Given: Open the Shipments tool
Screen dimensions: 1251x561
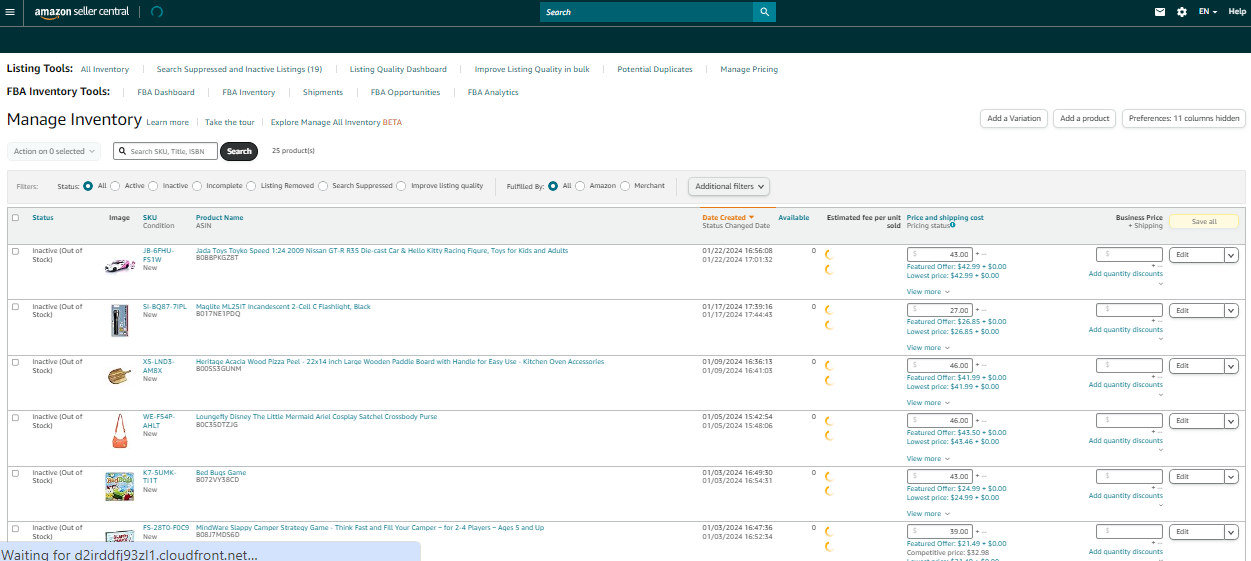Looking at the screenshot, I should [x=323, y=92].
